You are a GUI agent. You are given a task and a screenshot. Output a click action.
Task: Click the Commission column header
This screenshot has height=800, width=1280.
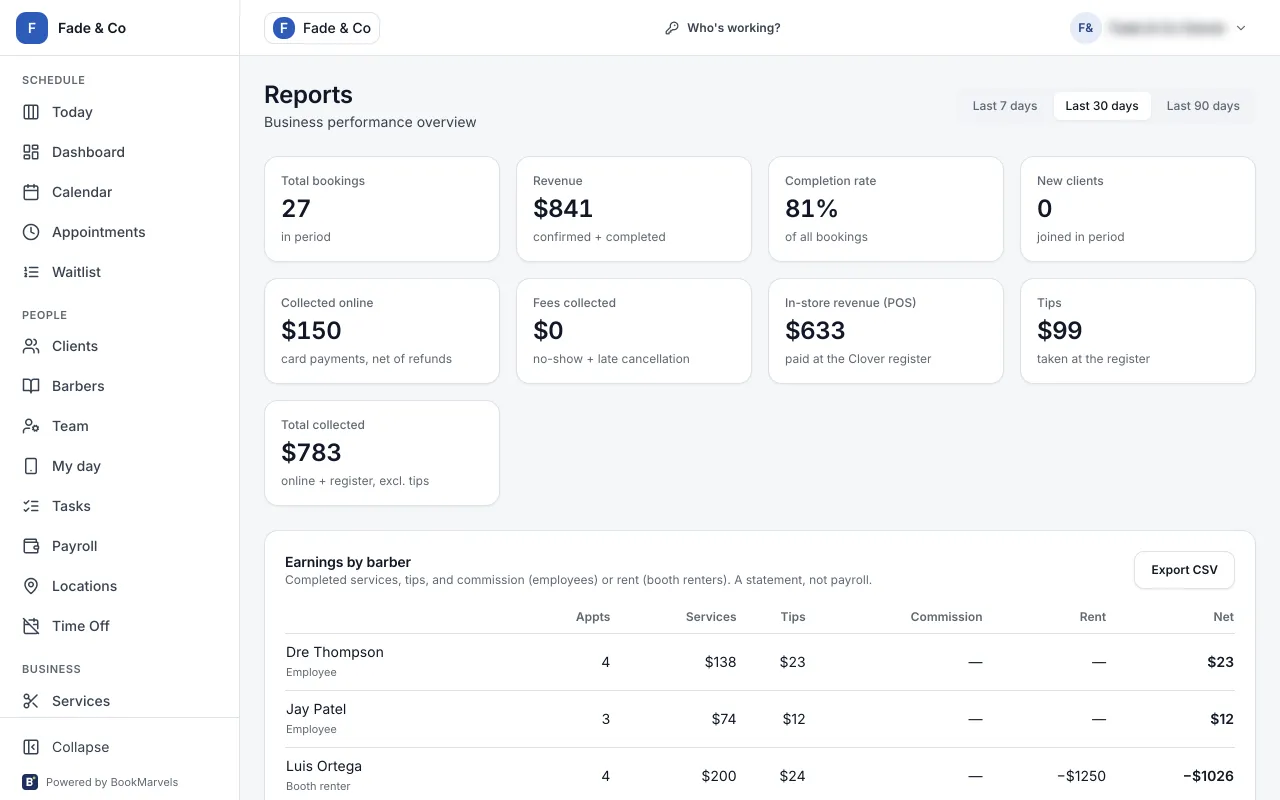click(x=946, y=617)
